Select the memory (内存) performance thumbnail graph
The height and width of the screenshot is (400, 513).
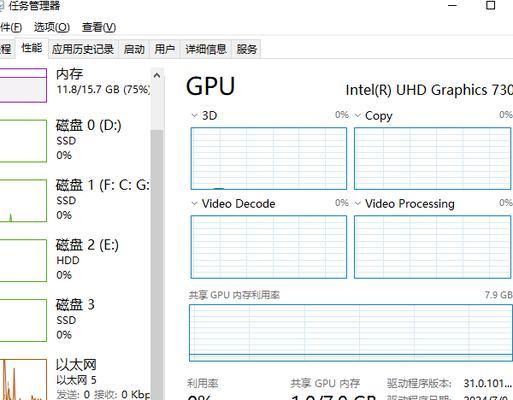point(23,85)
